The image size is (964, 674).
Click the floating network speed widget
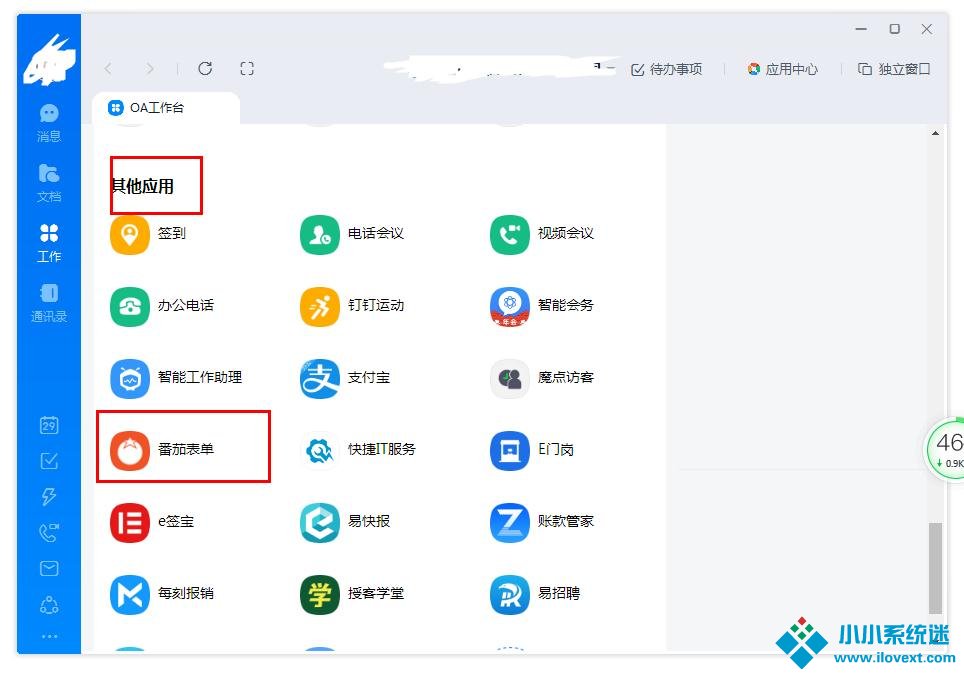(946, 450)
